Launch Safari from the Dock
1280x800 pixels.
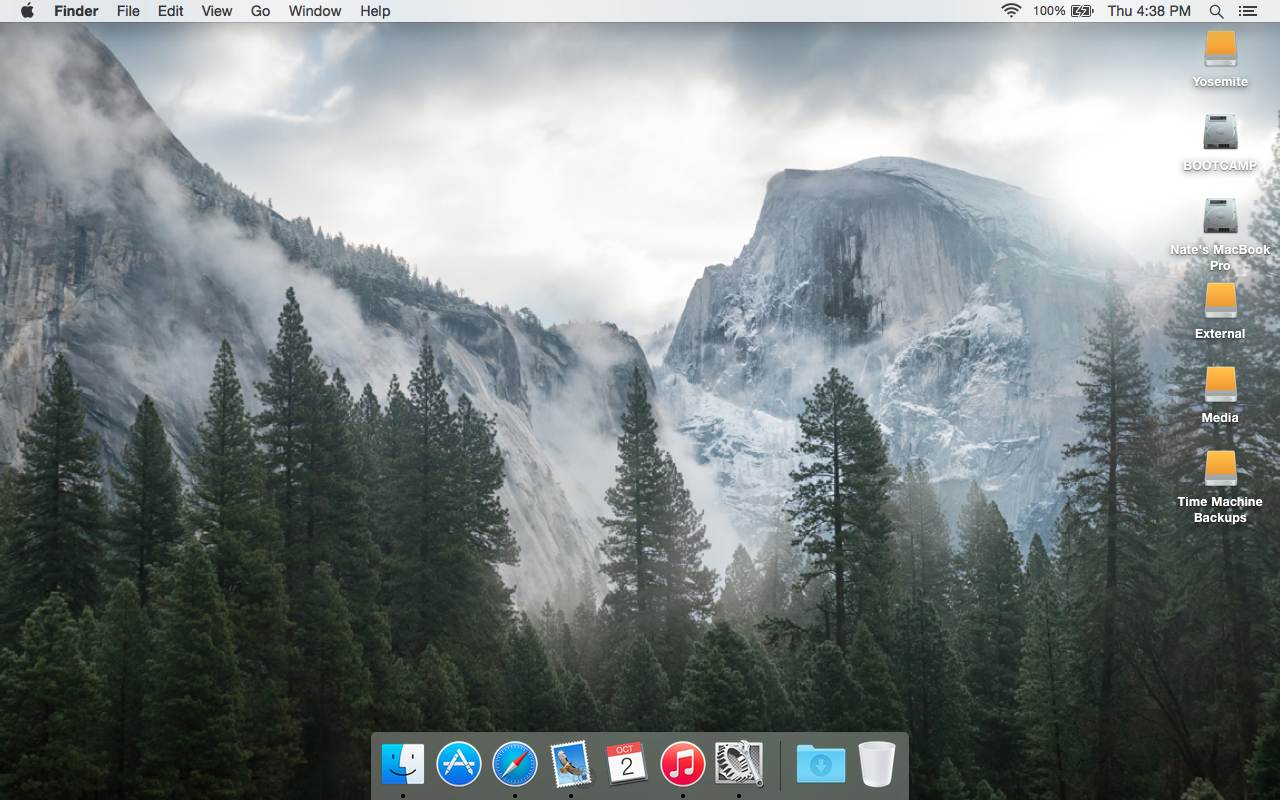[x=515, y=765]
